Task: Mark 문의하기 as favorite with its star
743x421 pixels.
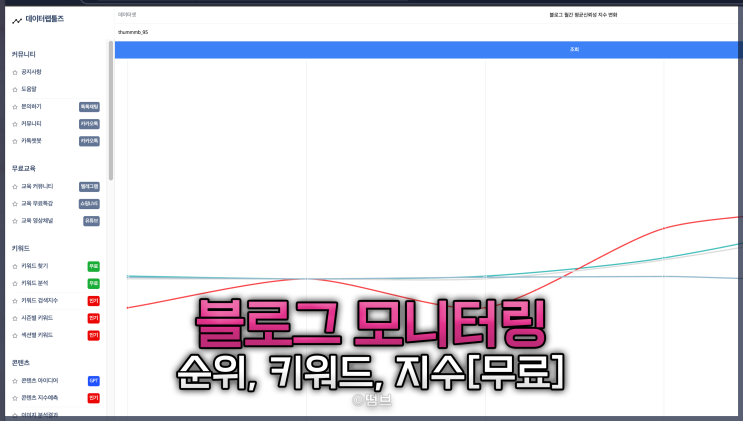Action: (15, 107)
